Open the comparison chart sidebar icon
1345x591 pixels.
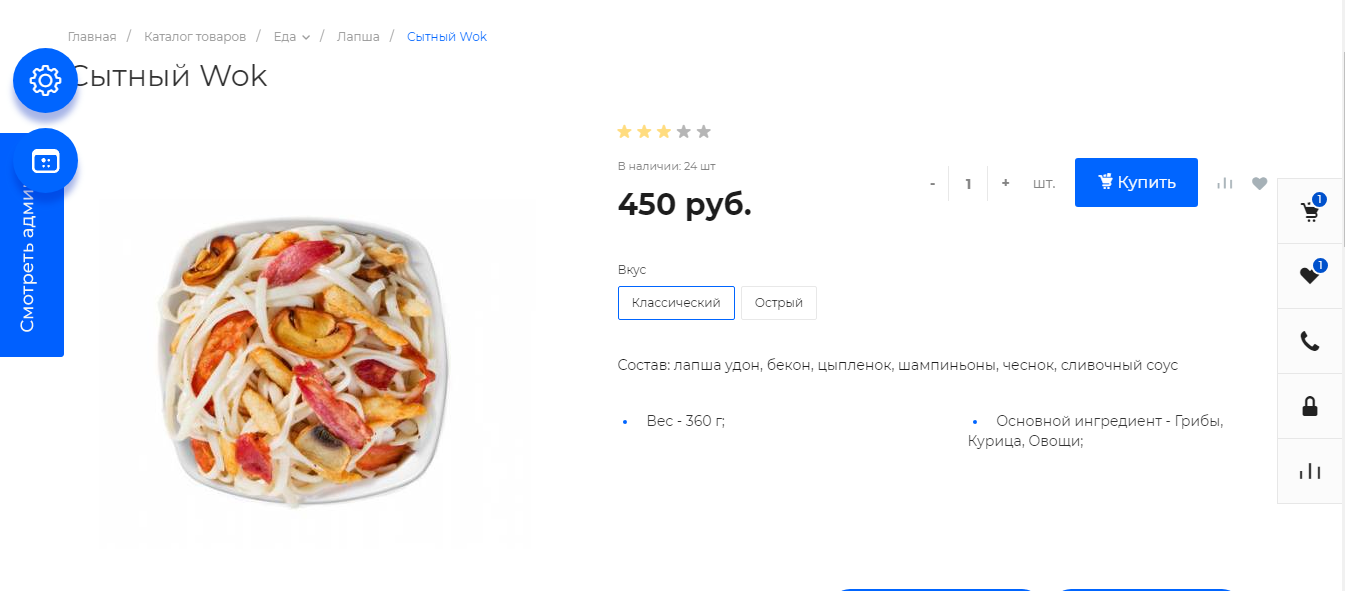pos(1310,471)
